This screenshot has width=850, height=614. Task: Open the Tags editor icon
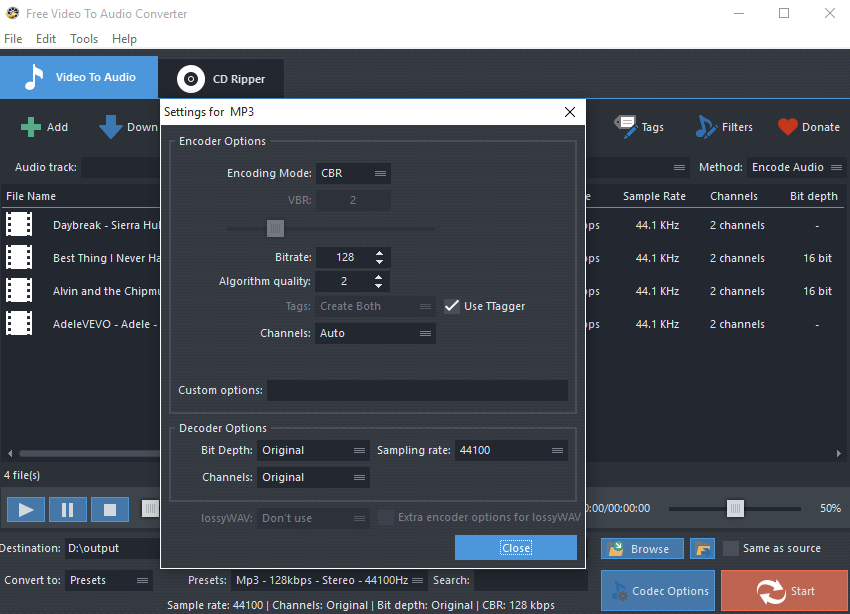tap(627, 127)
